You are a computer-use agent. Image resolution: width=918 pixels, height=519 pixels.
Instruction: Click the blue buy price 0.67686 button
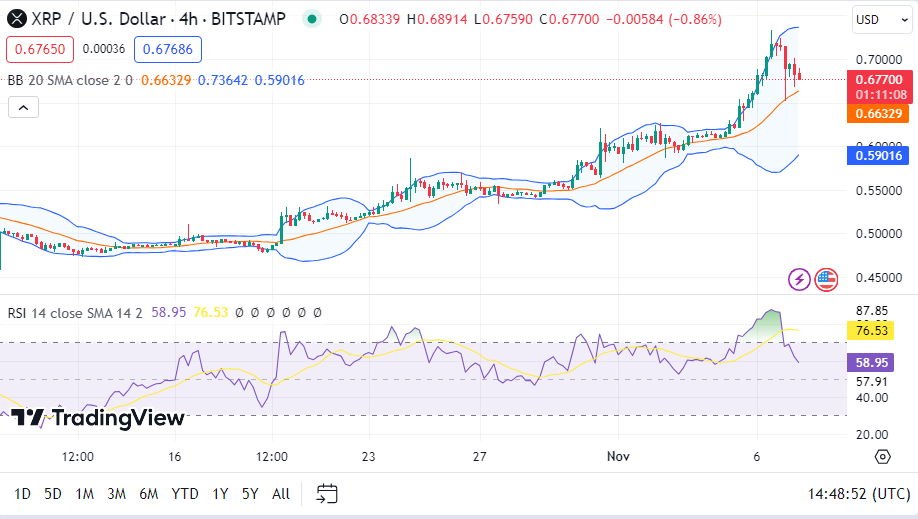pyautogui.click(x=168, y=49)
